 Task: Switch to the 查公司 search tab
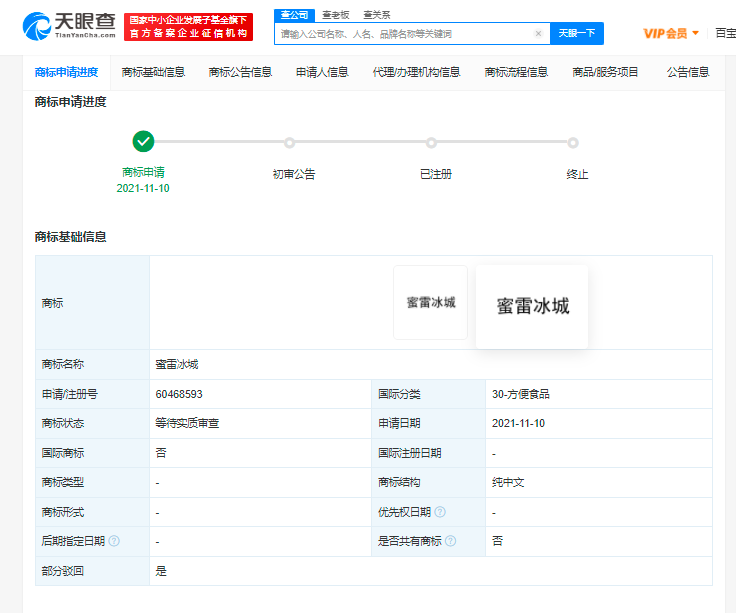pyautogui.click(x=294, y=15)
